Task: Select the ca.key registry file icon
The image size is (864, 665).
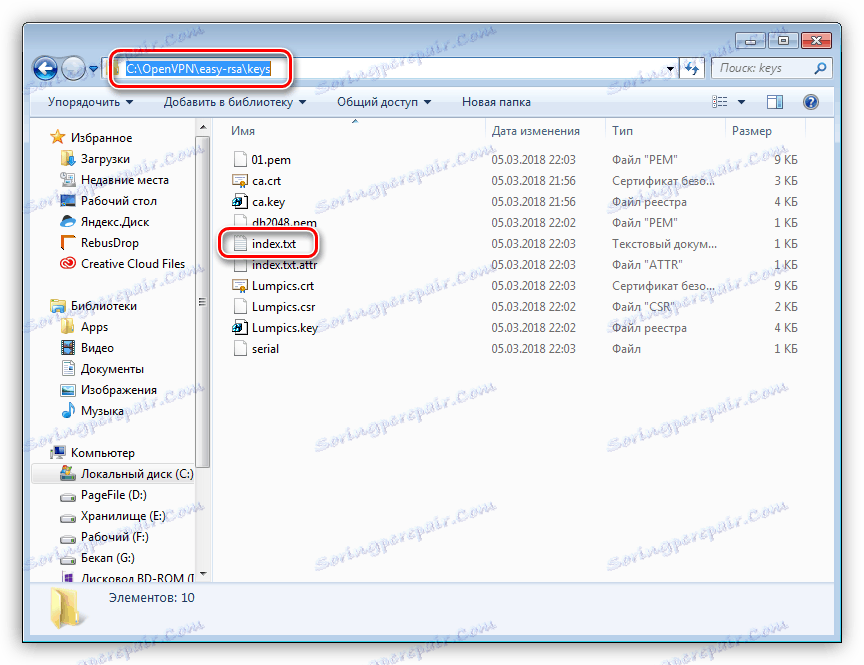Action: (240, 202)
